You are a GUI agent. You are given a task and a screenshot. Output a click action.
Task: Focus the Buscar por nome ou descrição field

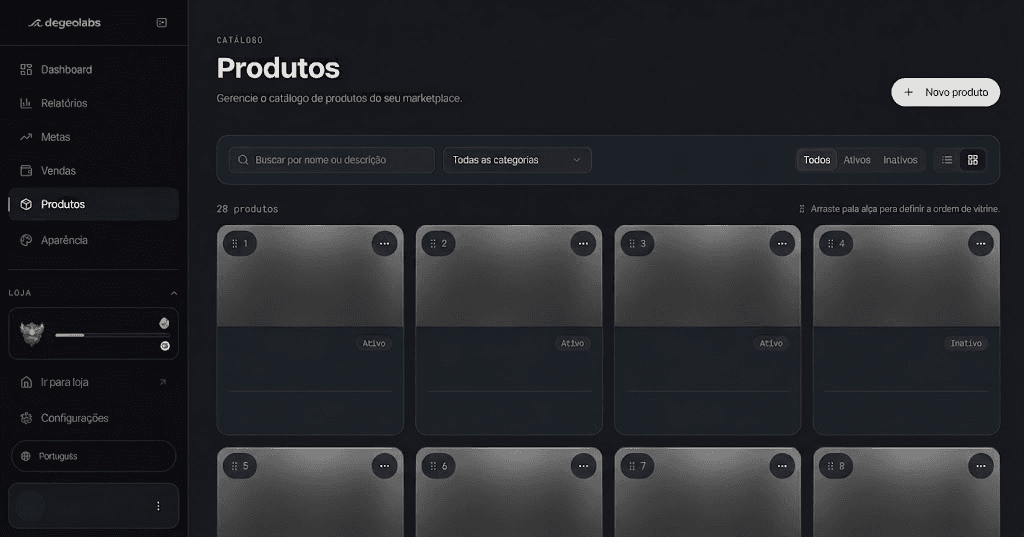click(x=332, y=160)
